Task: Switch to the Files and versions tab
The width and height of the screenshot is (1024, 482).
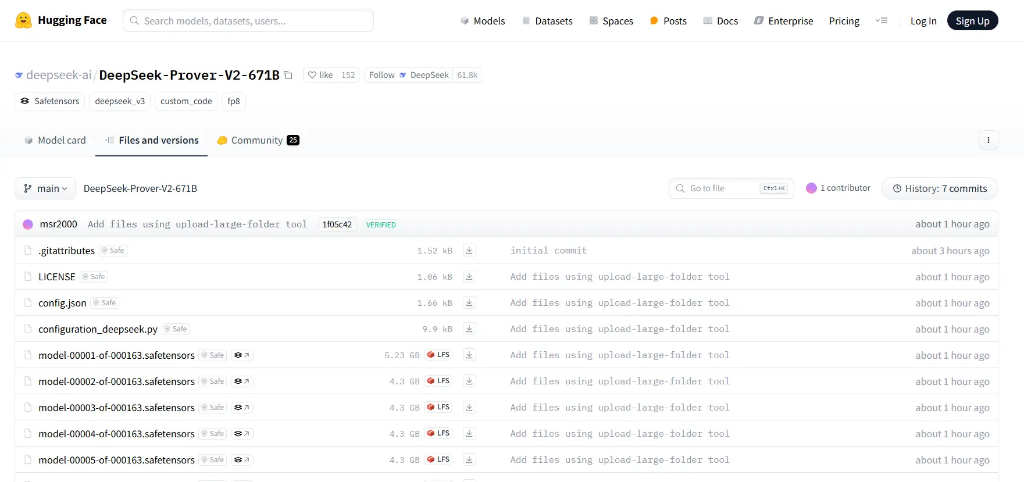Action: click(152, 140)
